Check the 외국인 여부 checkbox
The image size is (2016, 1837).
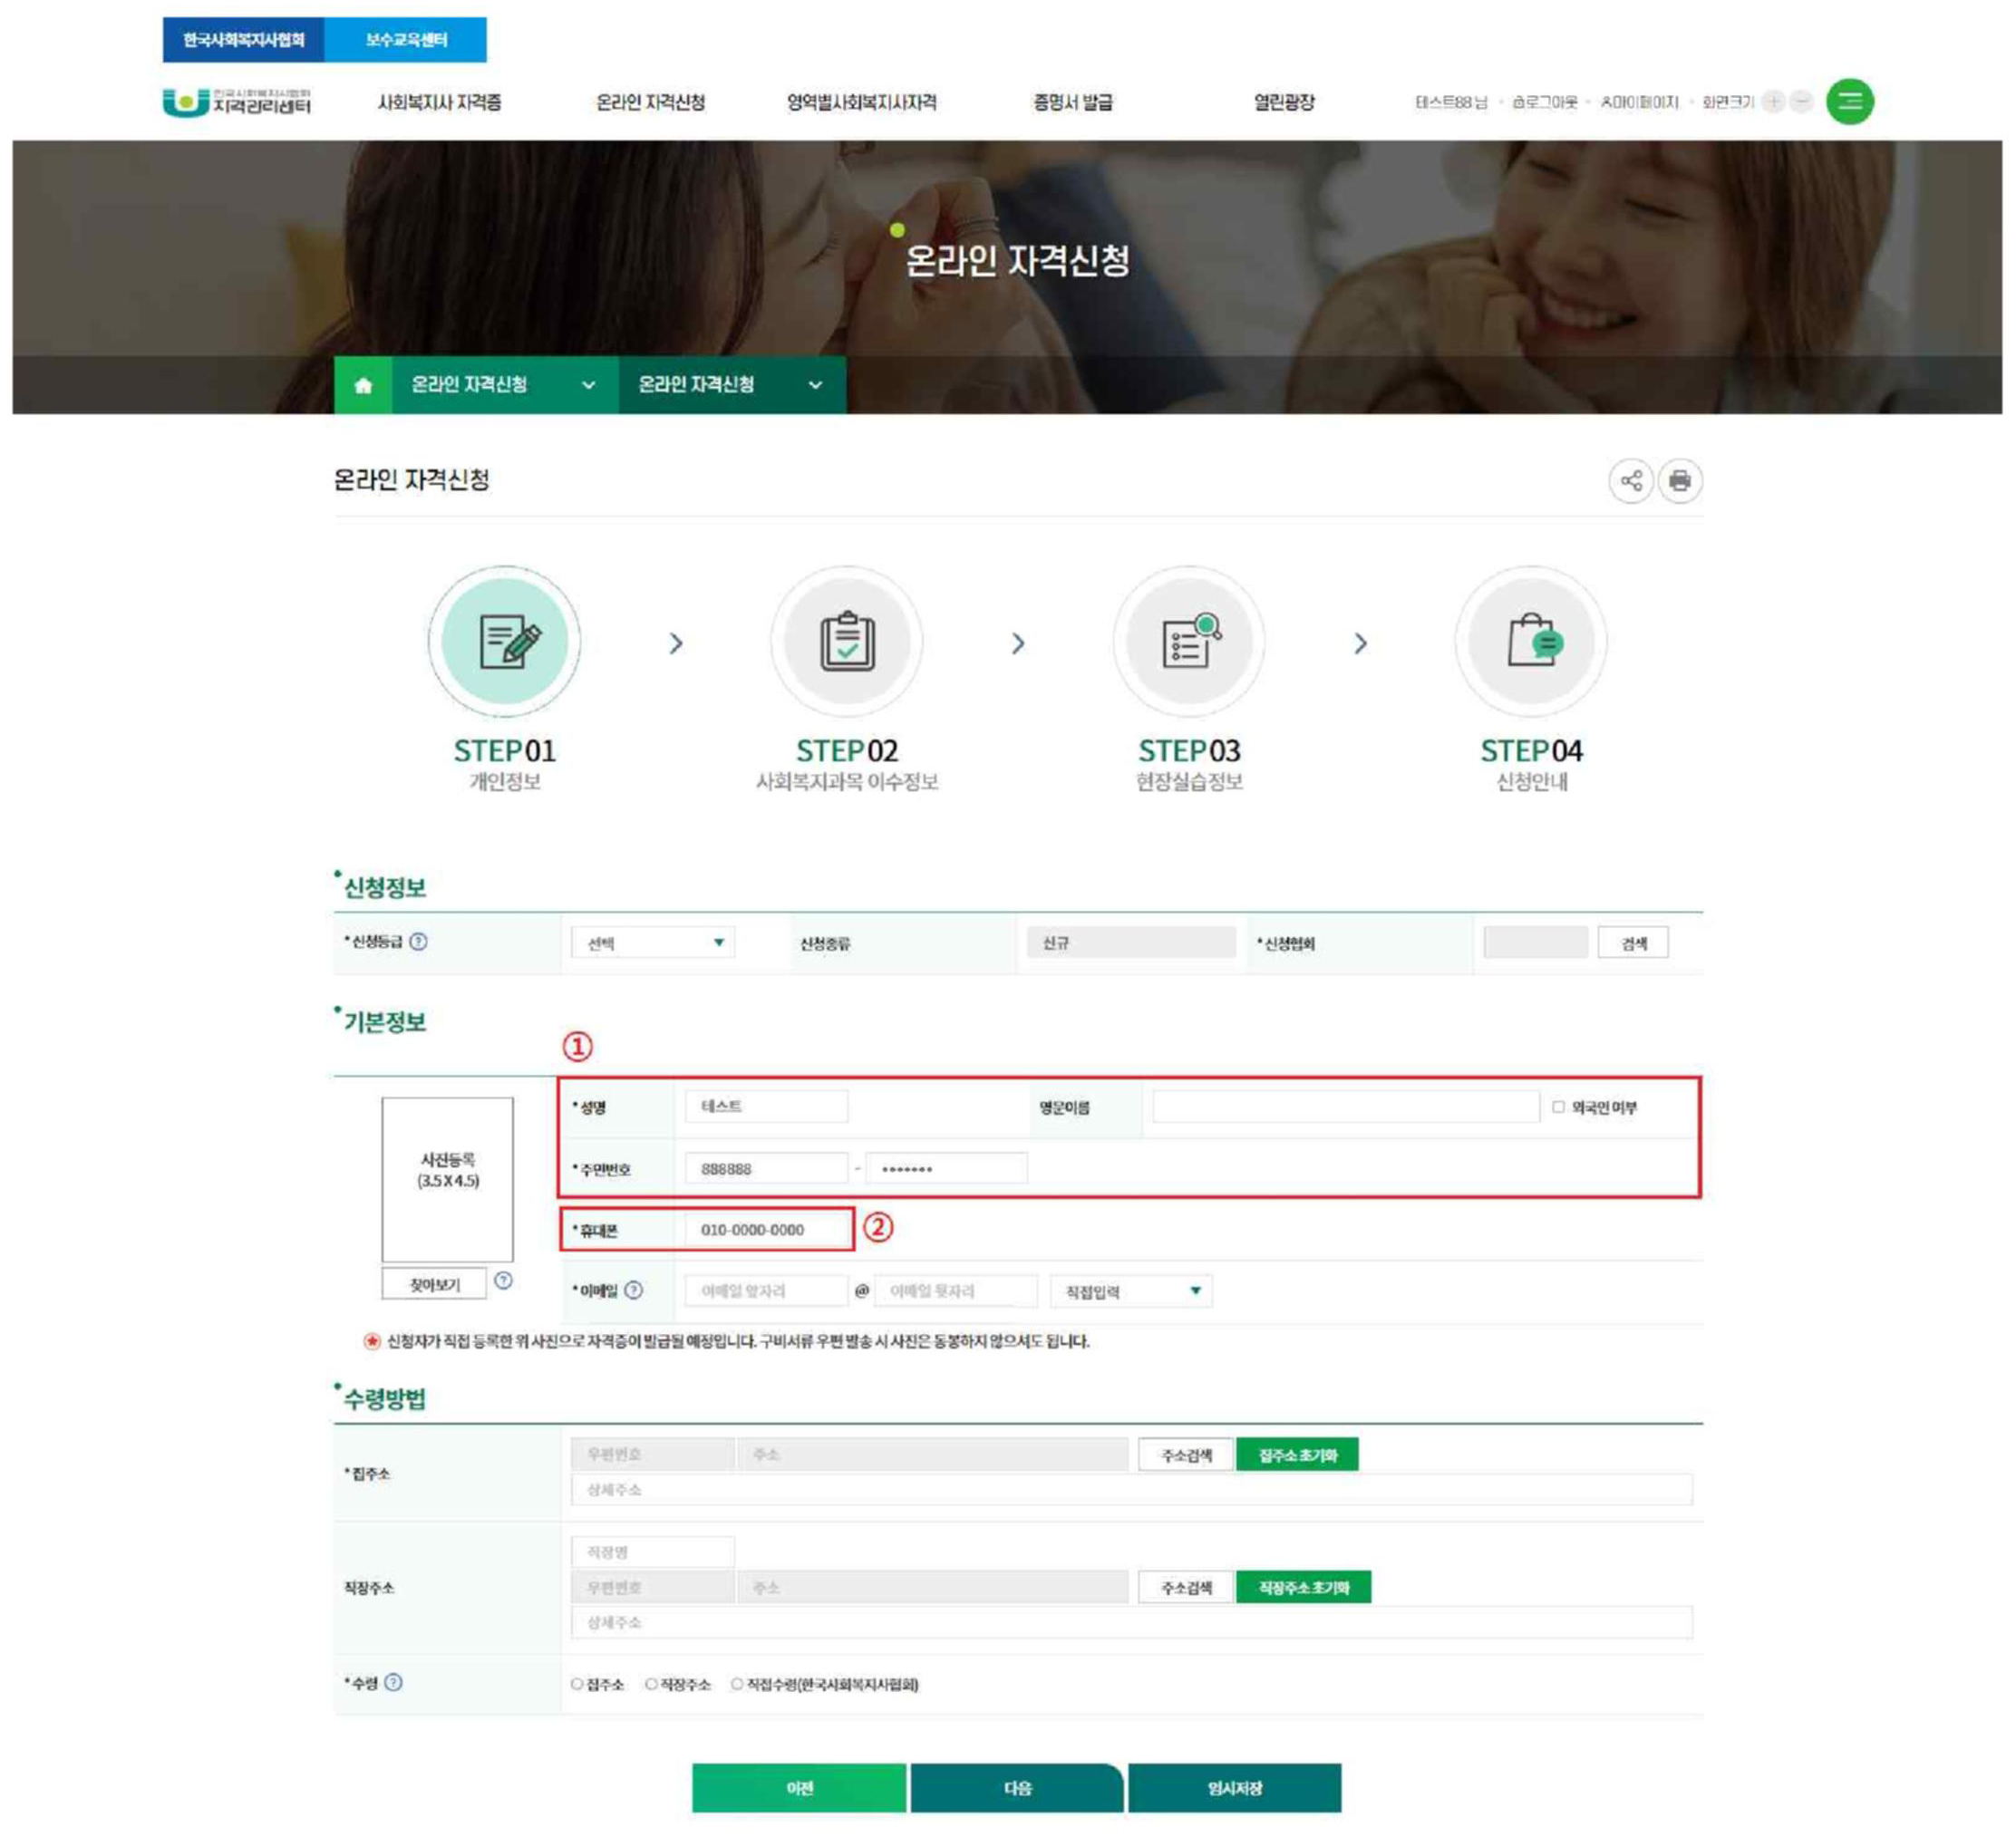[1558, 1106]
